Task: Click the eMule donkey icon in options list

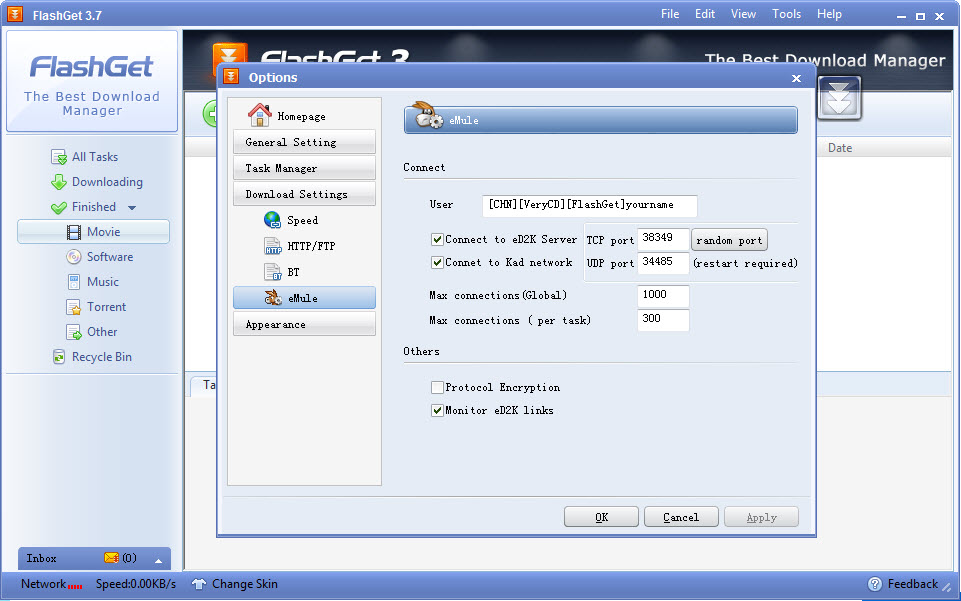Action: (273, 298)
